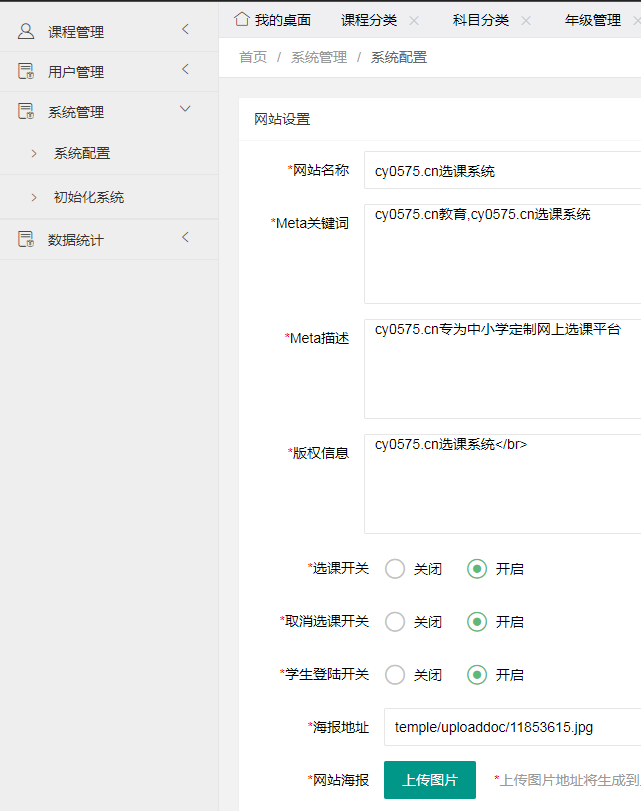Click the 海报地址 input field
641x811 pixels.
512,727
